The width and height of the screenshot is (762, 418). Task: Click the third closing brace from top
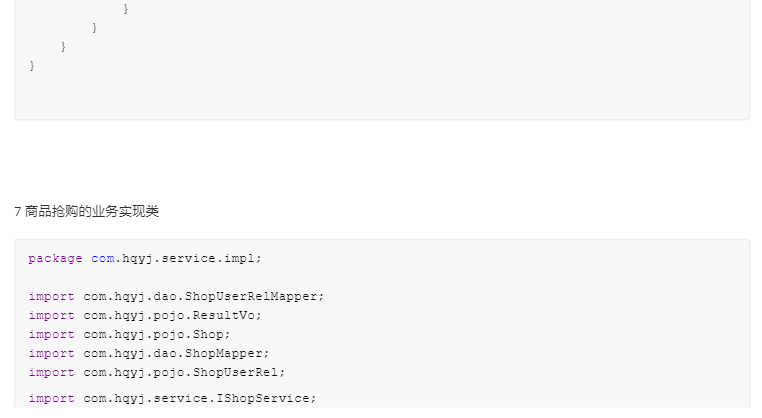tap(64, 47)
